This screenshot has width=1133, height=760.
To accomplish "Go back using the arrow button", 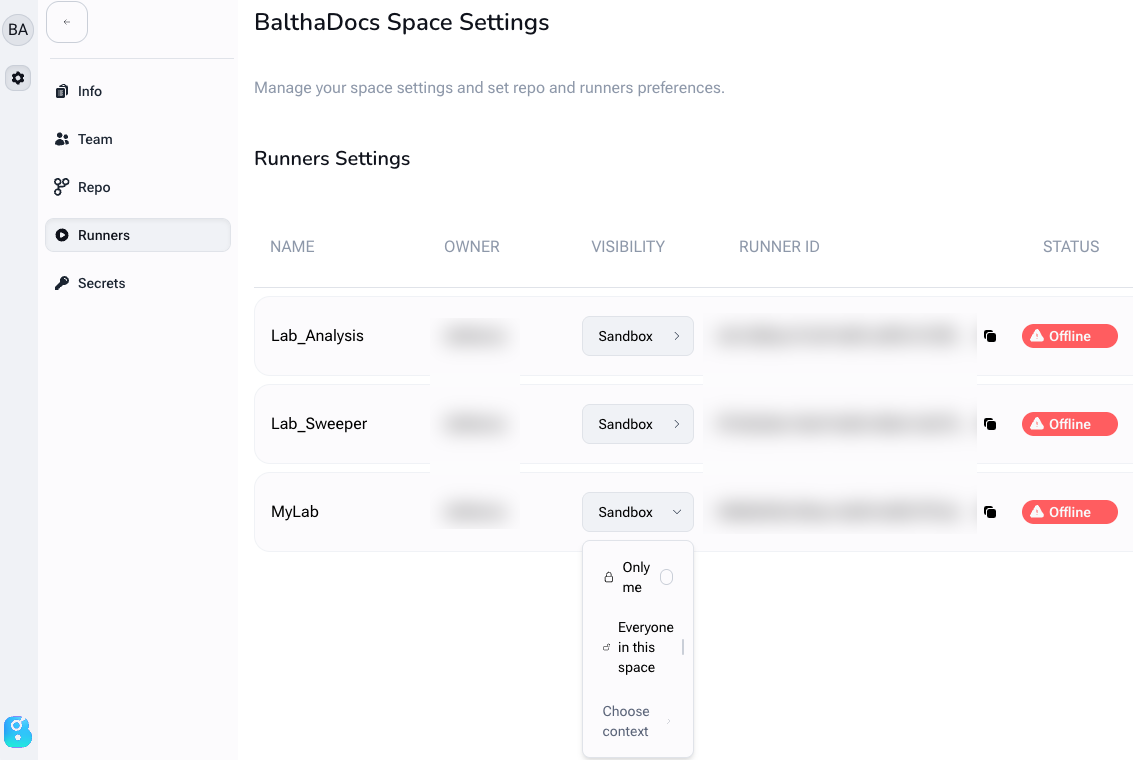I will [67, 22].
